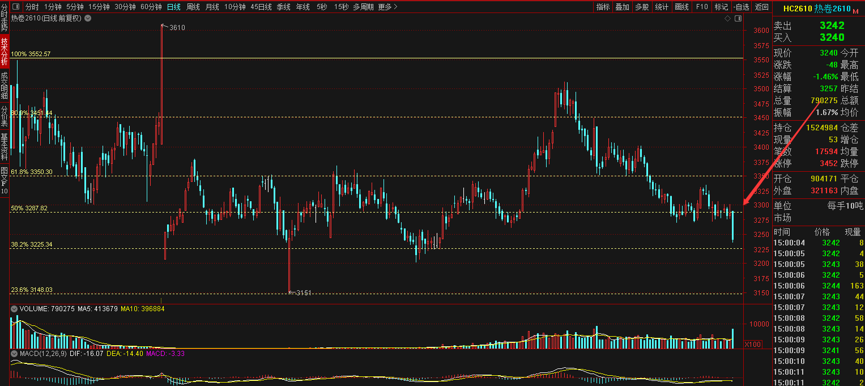Click the 3610 high price marker
This screenshot has height=386, width=865.
[177, 27]
